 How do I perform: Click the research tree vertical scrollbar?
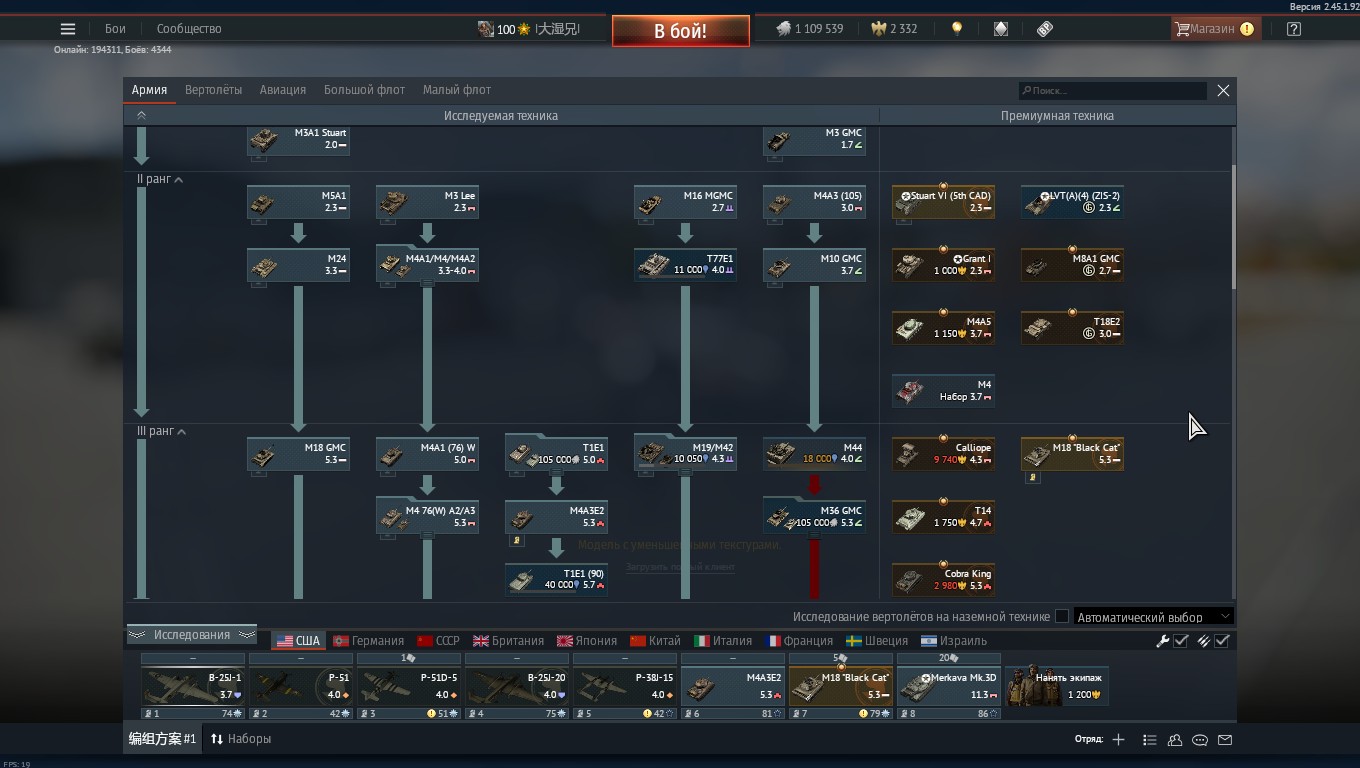(x=1233, y=228)
